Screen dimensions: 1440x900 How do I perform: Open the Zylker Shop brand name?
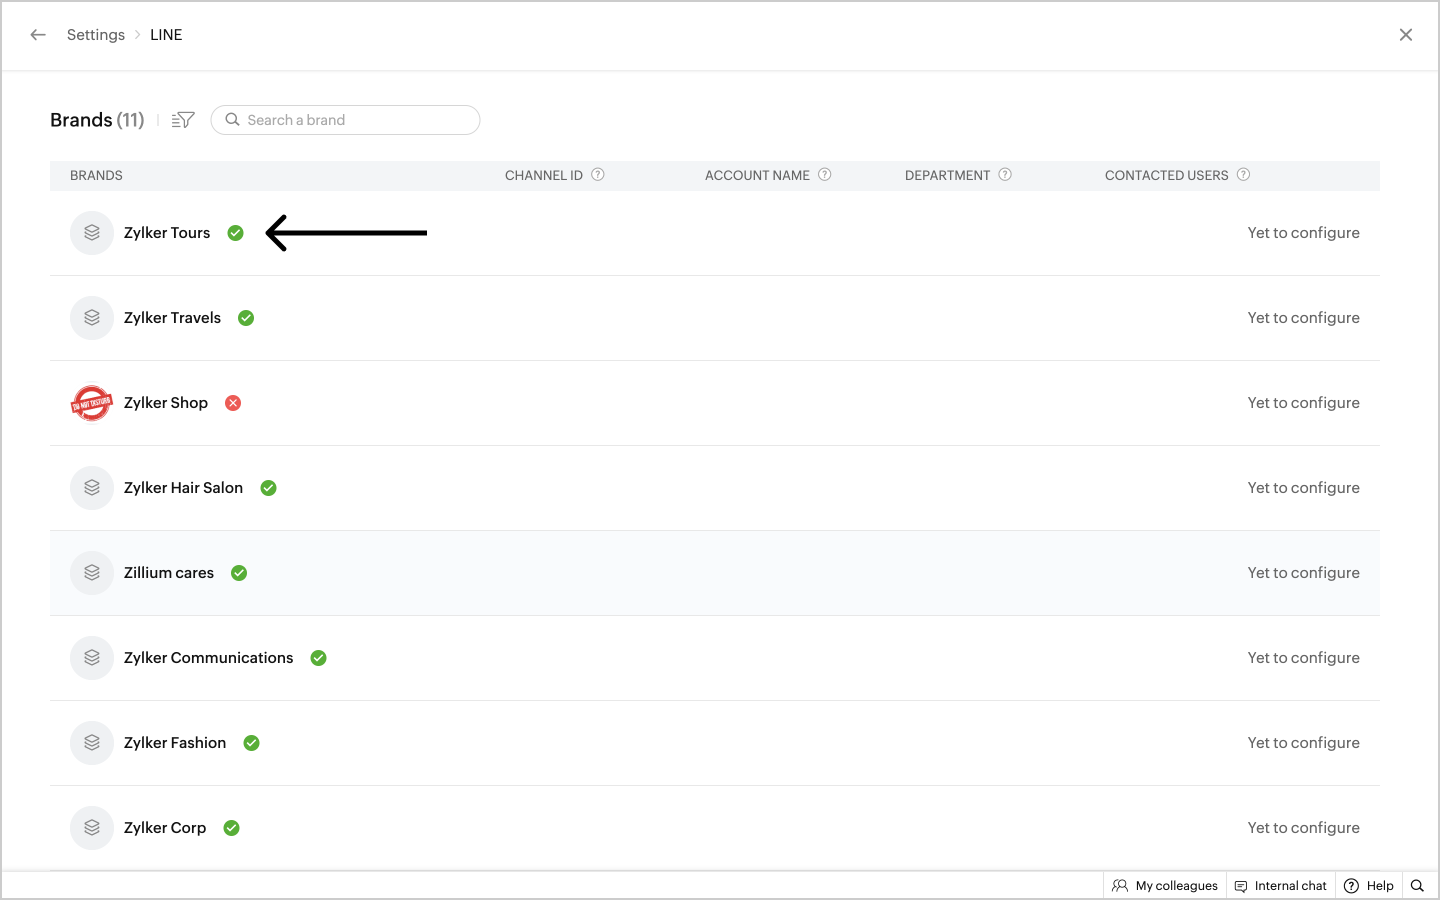point(166,403)
